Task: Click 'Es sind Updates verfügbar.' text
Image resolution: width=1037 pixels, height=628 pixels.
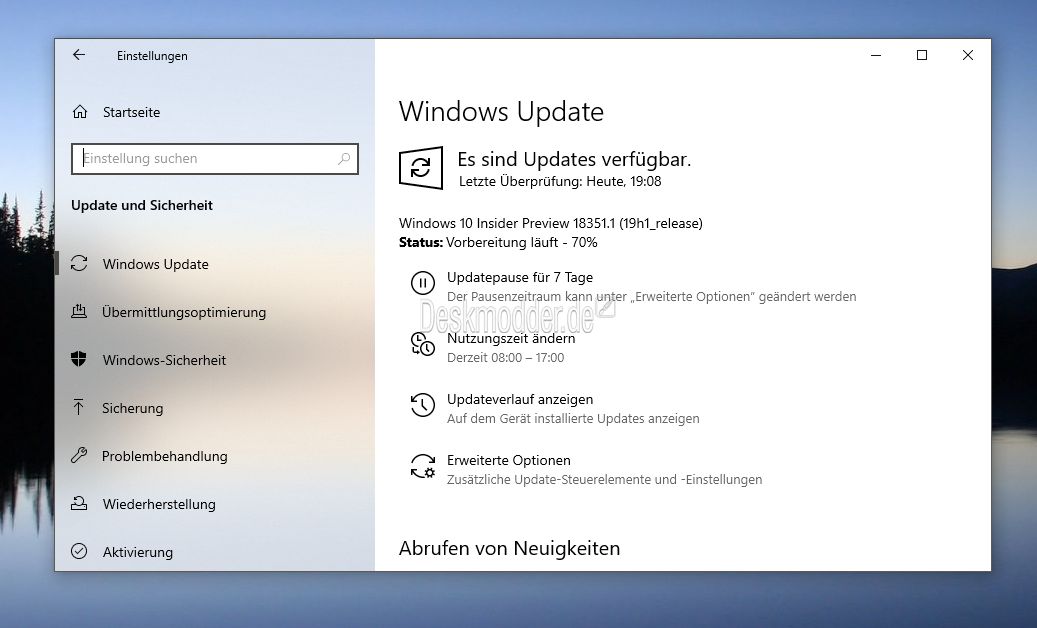Action: (x=574, y=159)
